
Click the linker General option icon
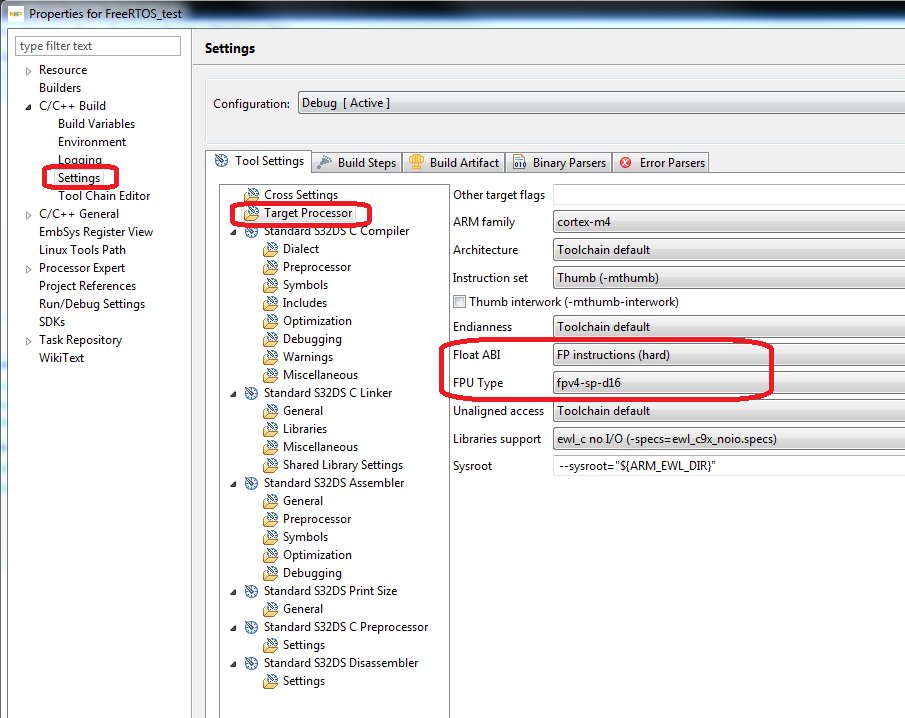270,411
